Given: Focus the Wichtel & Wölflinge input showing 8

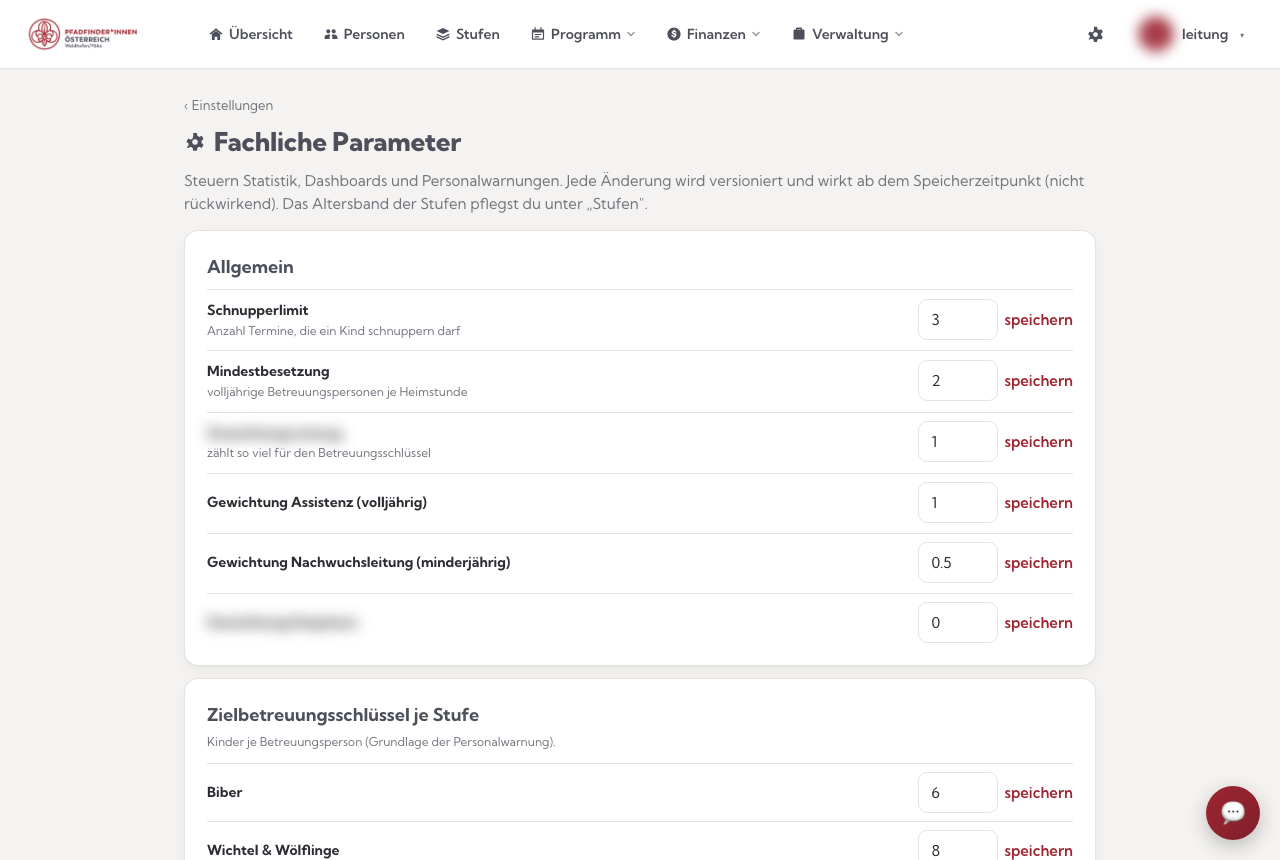Looking at the screenshot, I should tap(958, 846).
